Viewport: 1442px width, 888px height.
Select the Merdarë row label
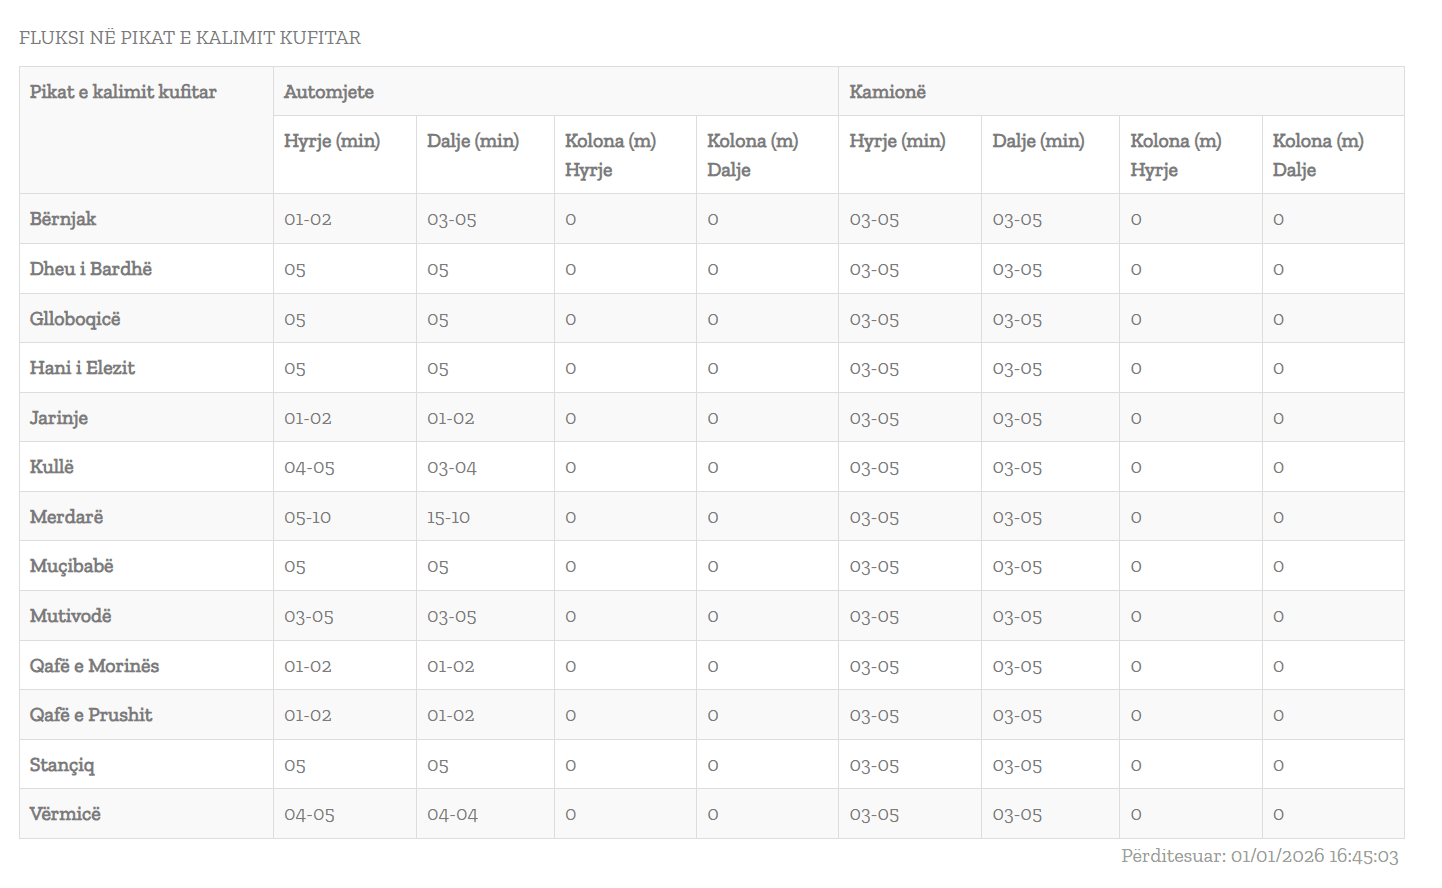(66, 517)
